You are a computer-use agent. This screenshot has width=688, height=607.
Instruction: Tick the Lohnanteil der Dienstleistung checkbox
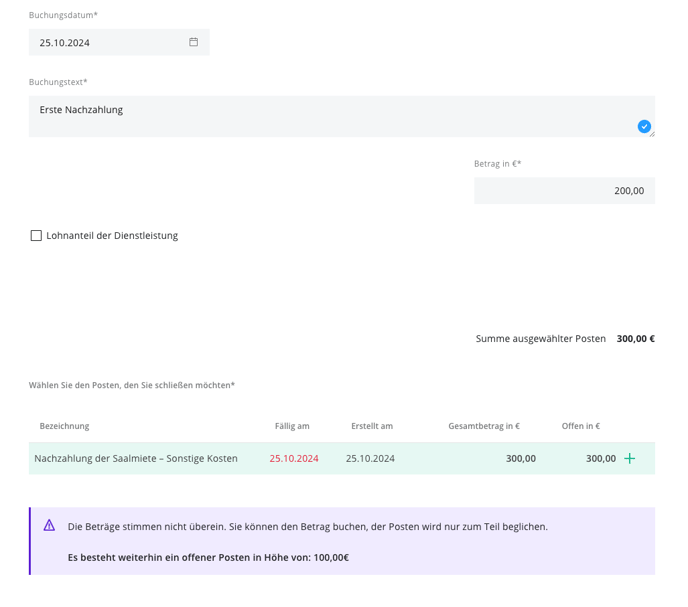point(36,236)
